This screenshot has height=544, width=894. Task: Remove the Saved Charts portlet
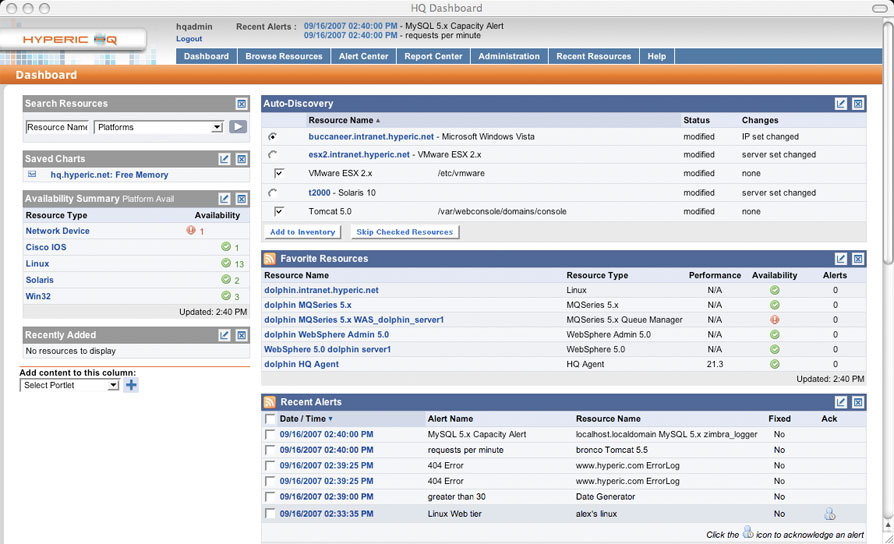click(242, 159)
